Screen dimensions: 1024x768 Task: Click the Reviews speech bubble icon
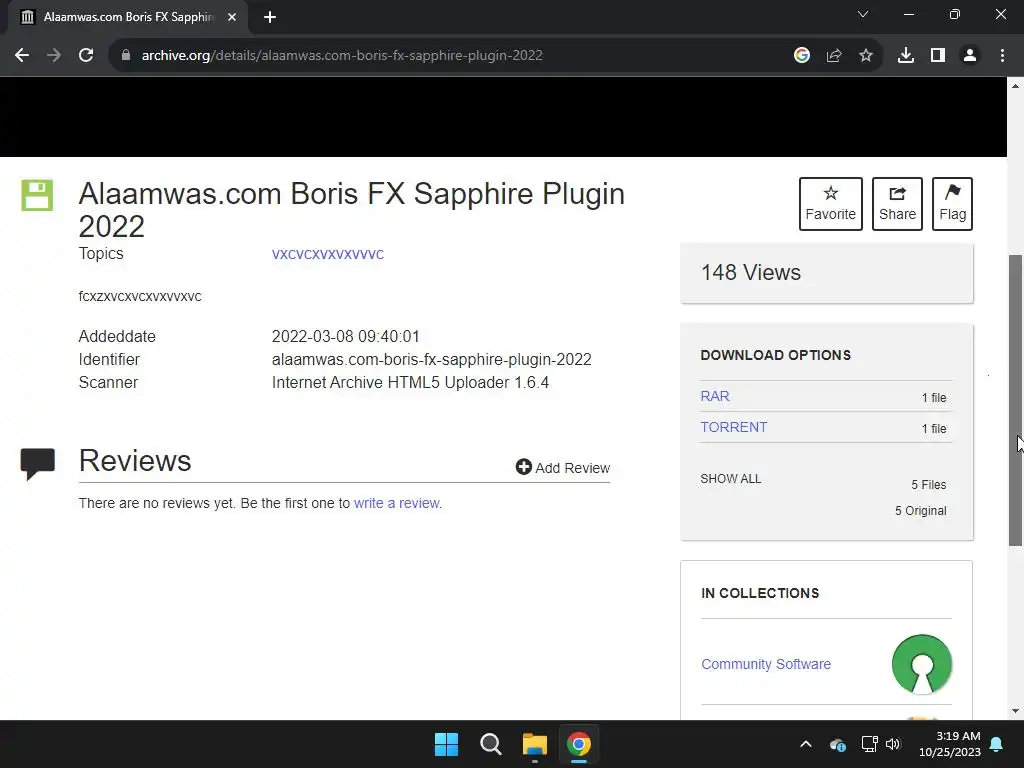coord(38,464)
